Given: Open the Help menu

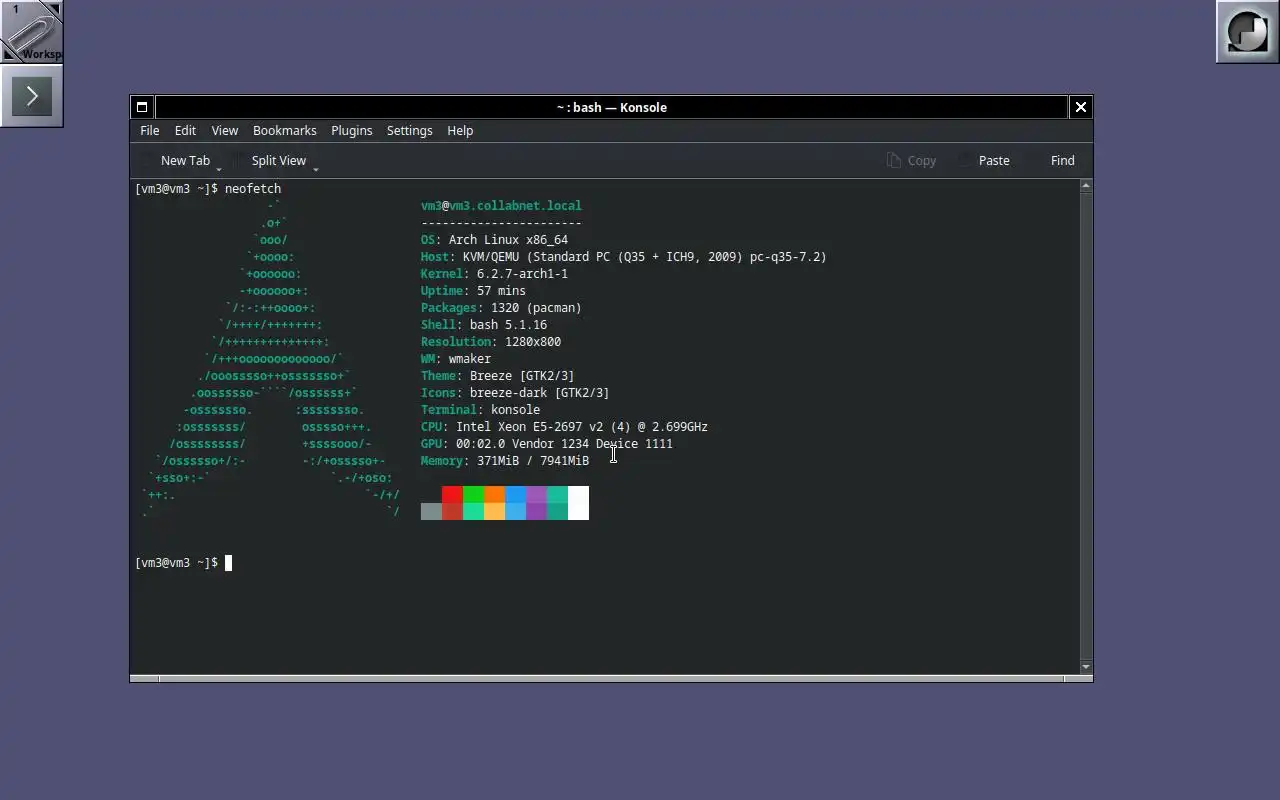Looking at the screenshot, I should [x=460, y=131].
